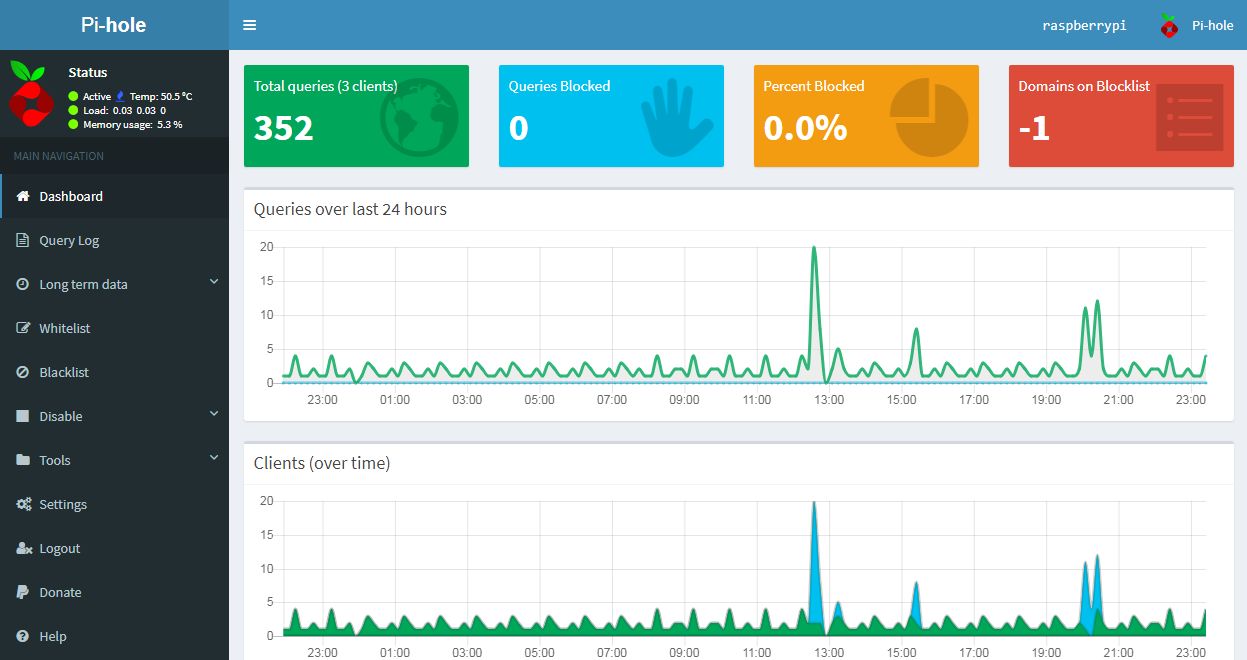Click the Pi-hole title in header
The height and width of the screenshot is (660, 1247).
[113, 25]
